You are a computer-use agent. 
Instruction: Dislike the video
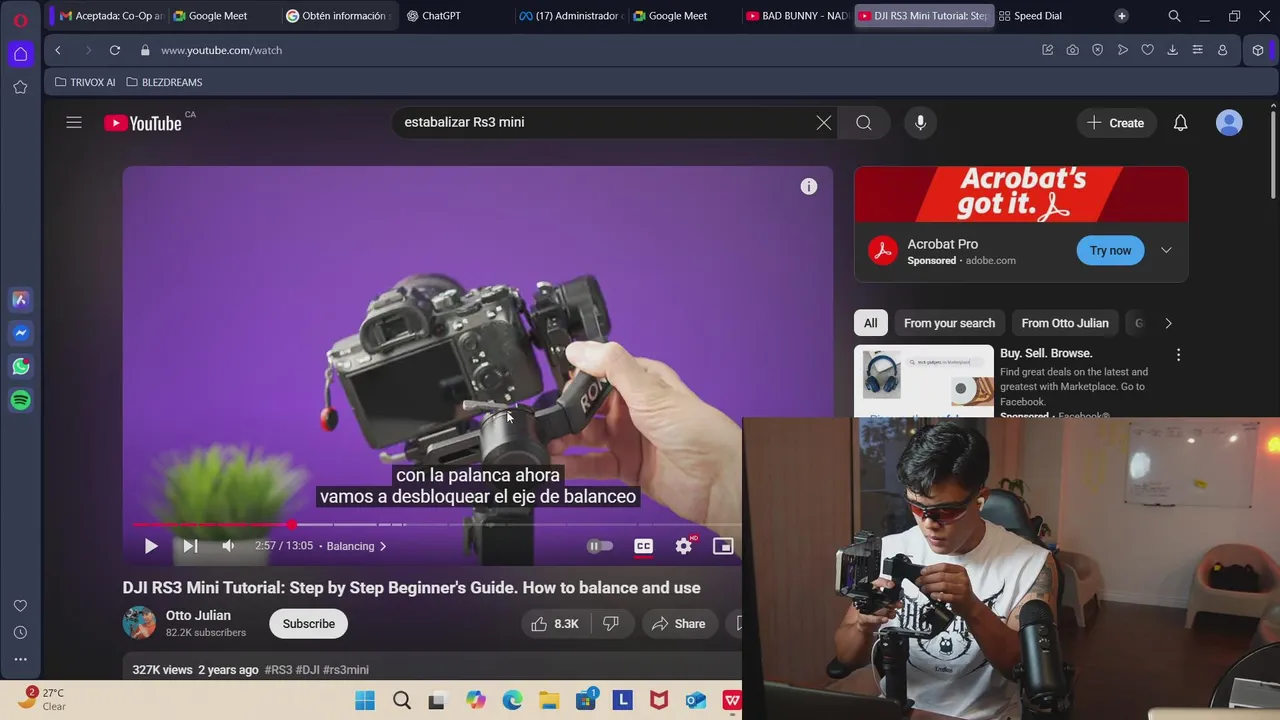[612, 624]
